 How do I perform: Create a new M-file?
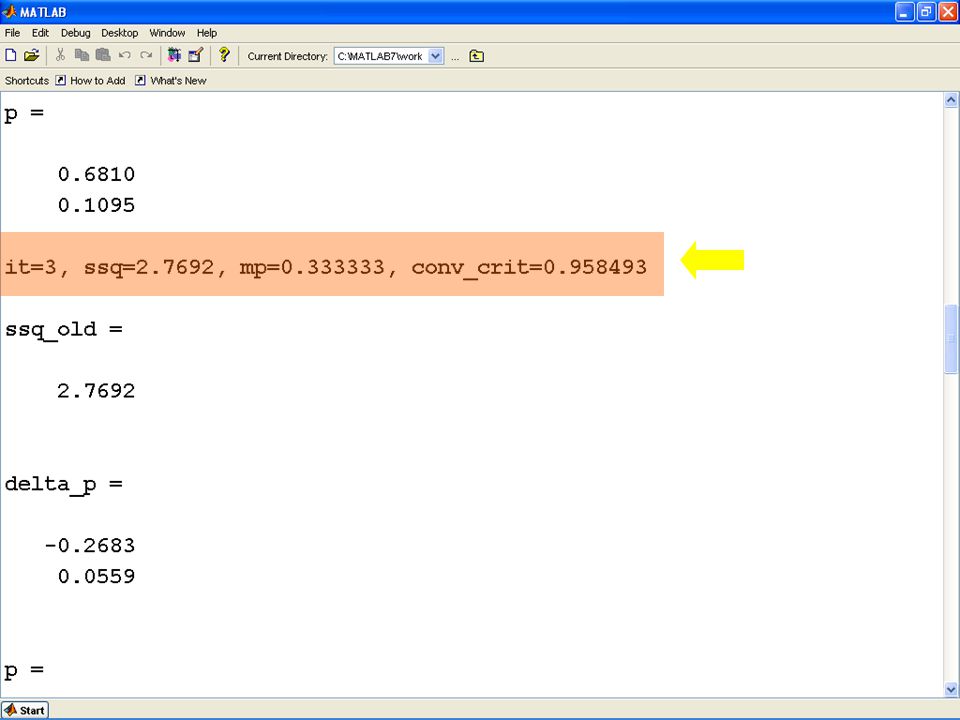click(x=10, y=55)
